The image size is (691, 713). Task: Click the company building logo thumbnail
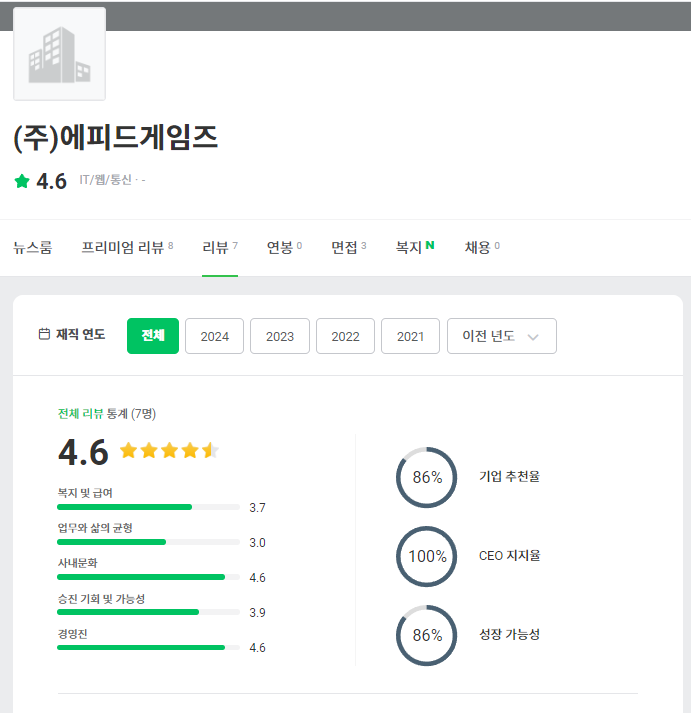pyautogui.click(x=60, y=54)
